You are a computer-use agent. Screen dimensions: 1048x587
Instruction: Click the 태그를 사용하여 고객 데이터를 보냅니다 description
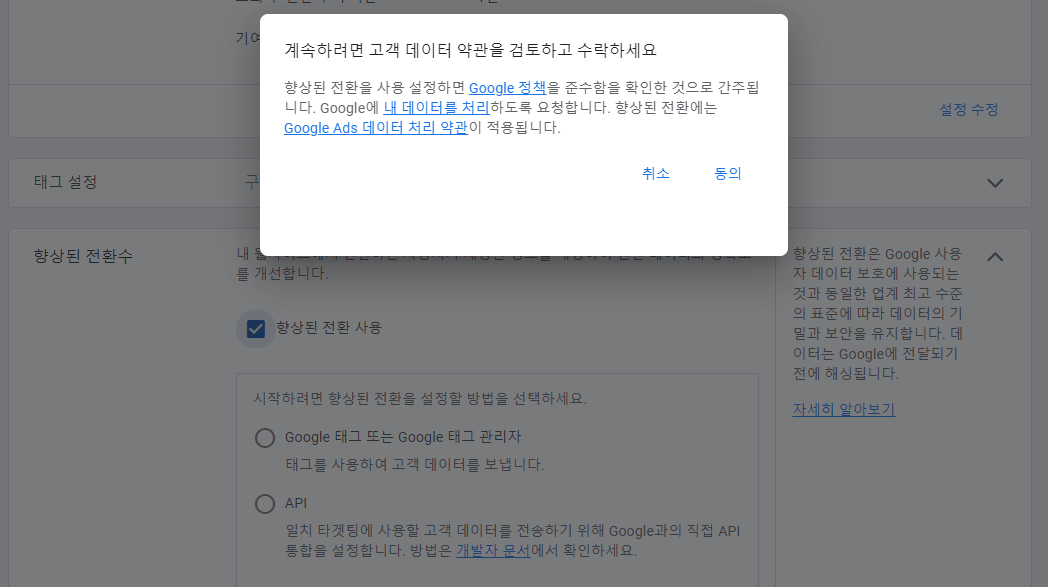(x=414, y=465)
